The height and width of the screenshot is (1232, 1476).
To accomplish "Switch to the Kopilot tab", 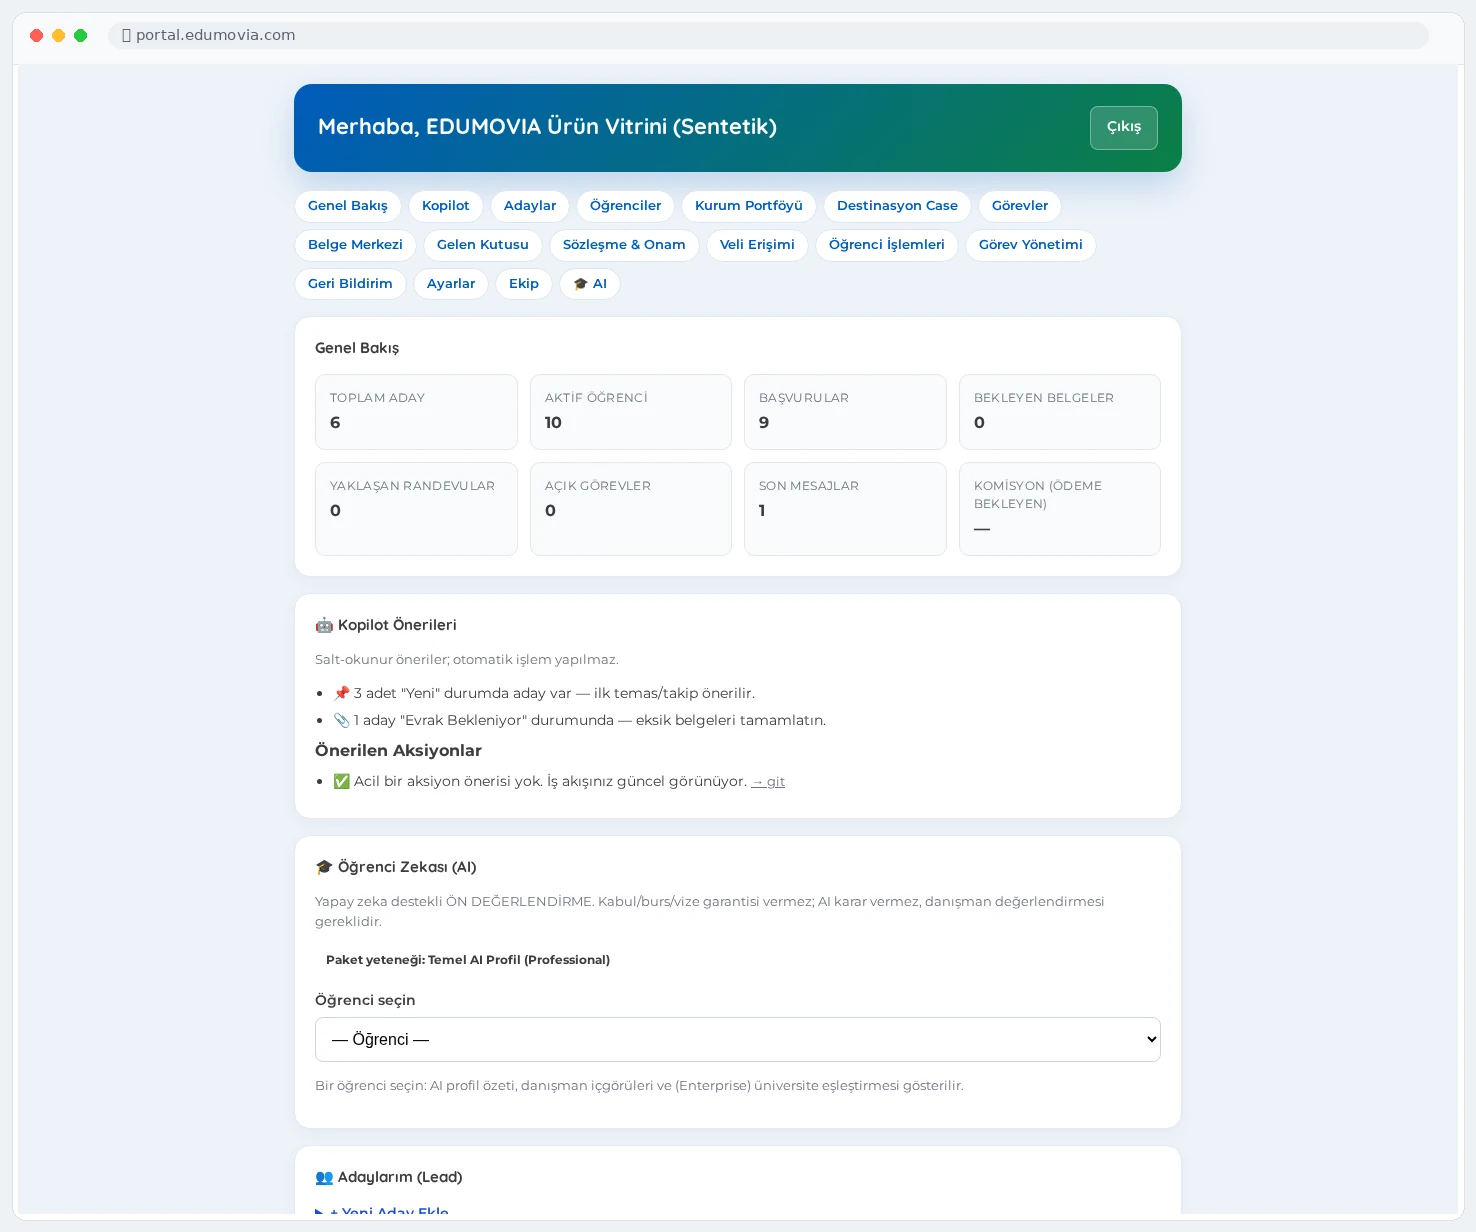I will [x=445, y=206].
